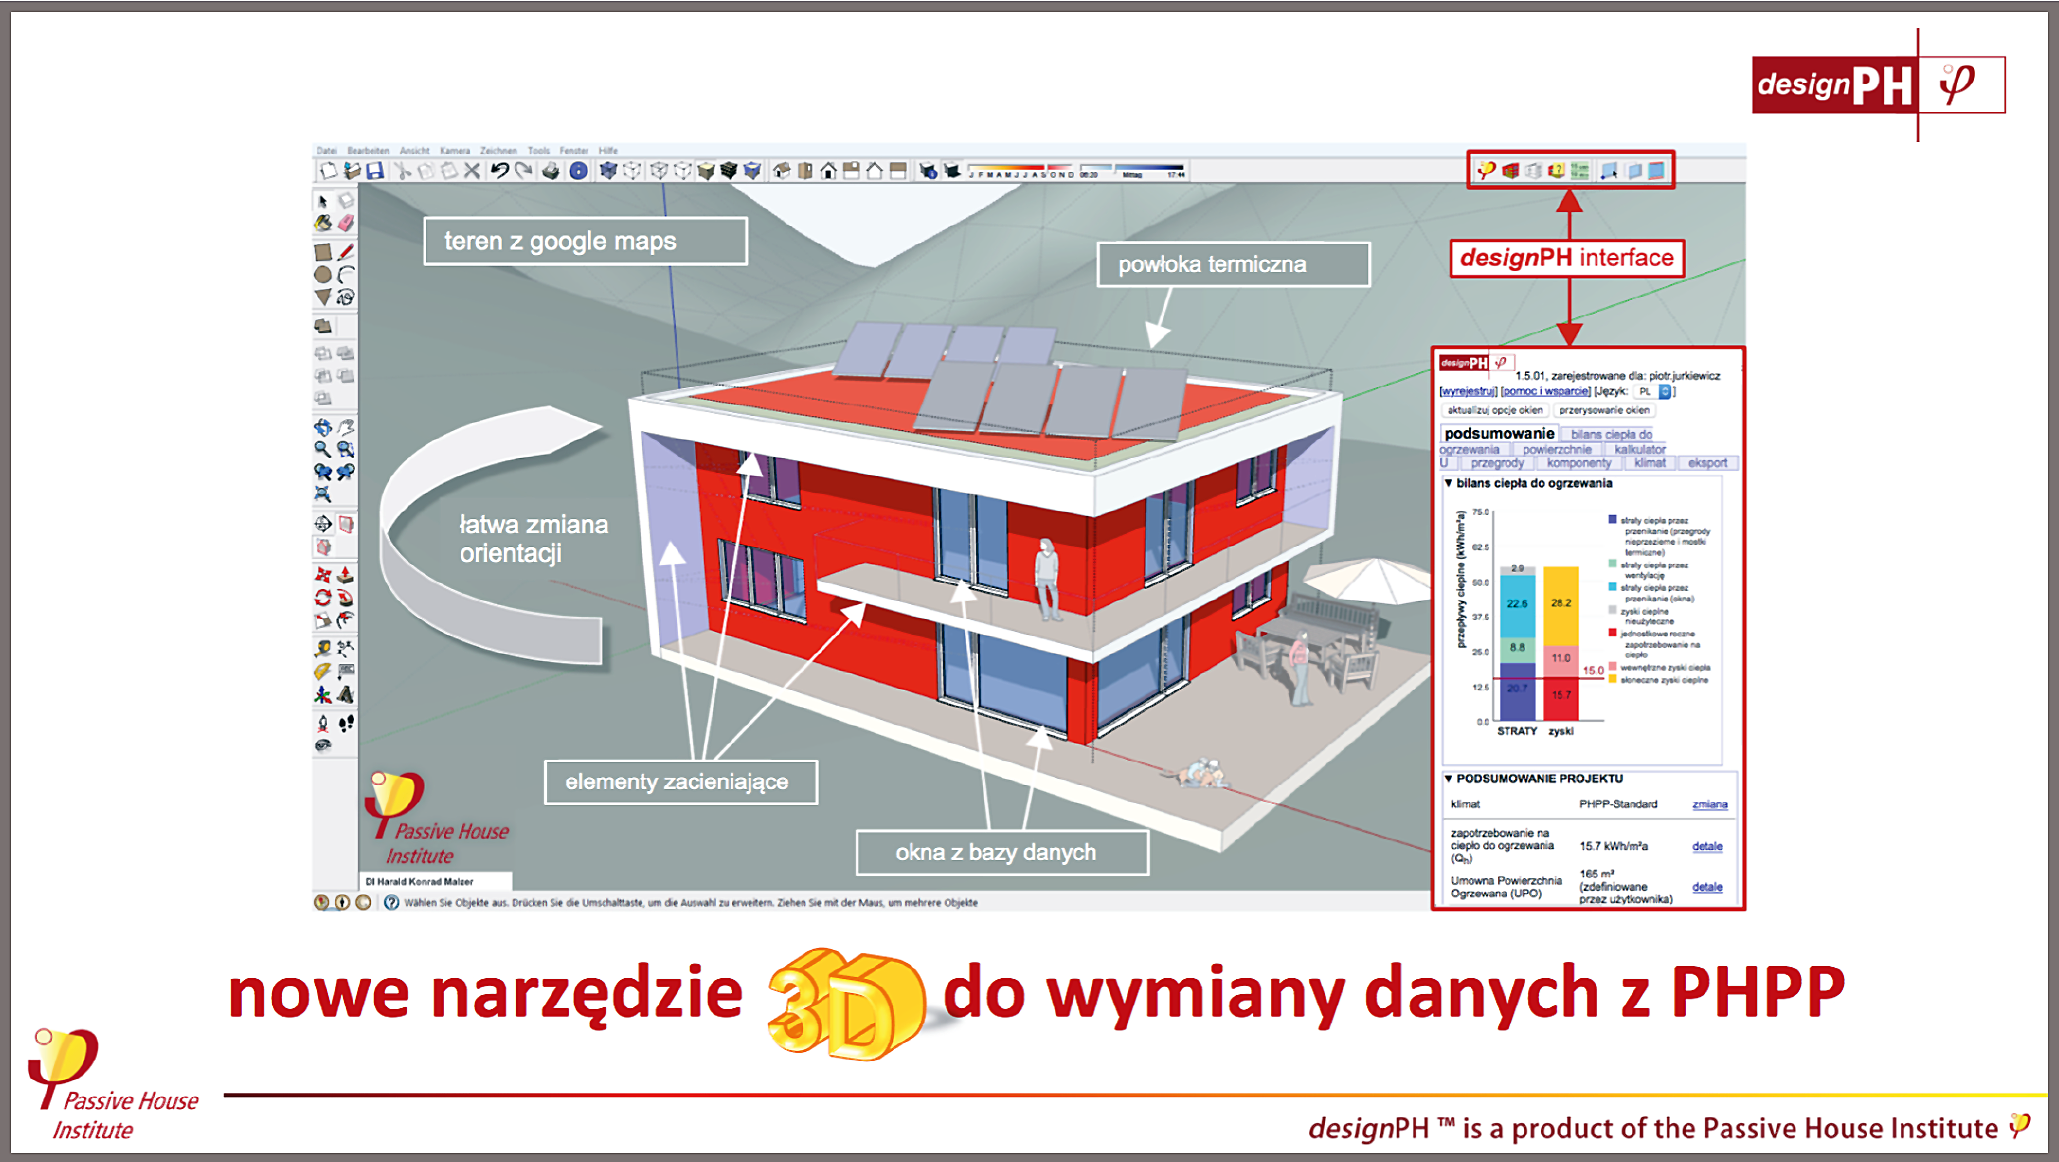Click designPH red building analyse icon
This screenshot has width=2059, height=1162.
[1511, 170]
